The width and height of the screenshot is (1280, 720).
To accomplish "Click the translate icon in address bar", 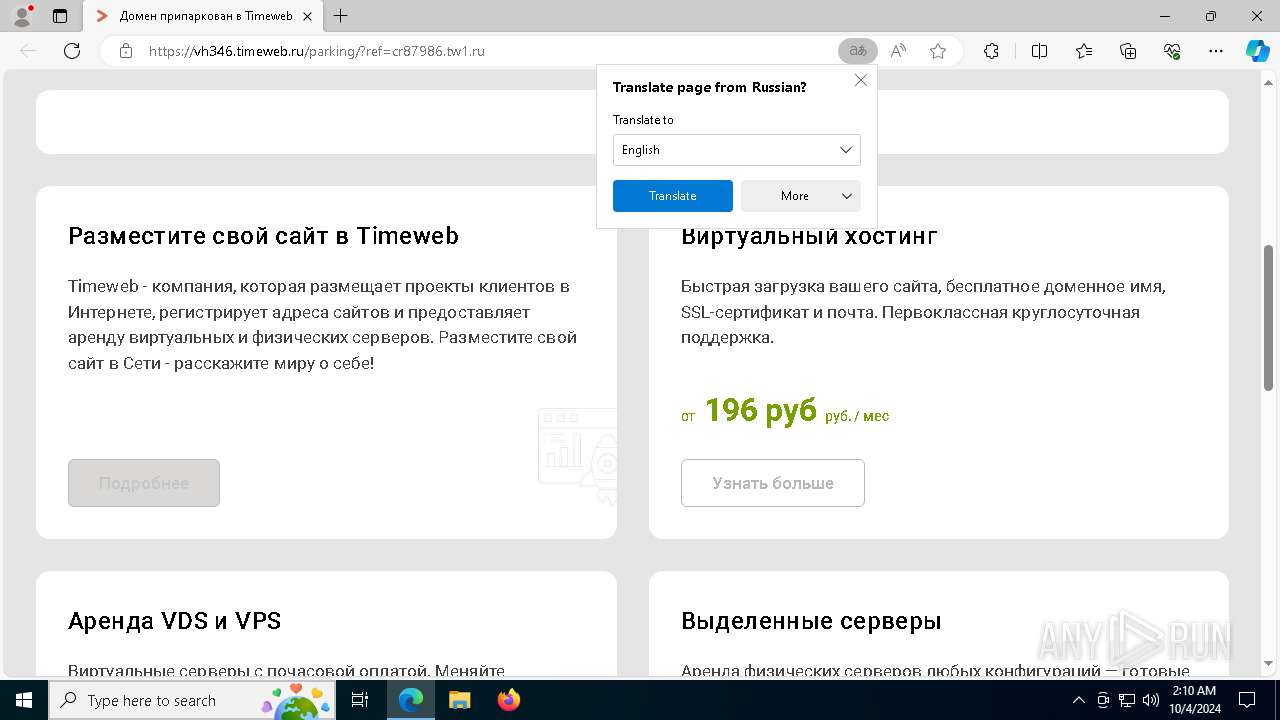I will (857, 51).
